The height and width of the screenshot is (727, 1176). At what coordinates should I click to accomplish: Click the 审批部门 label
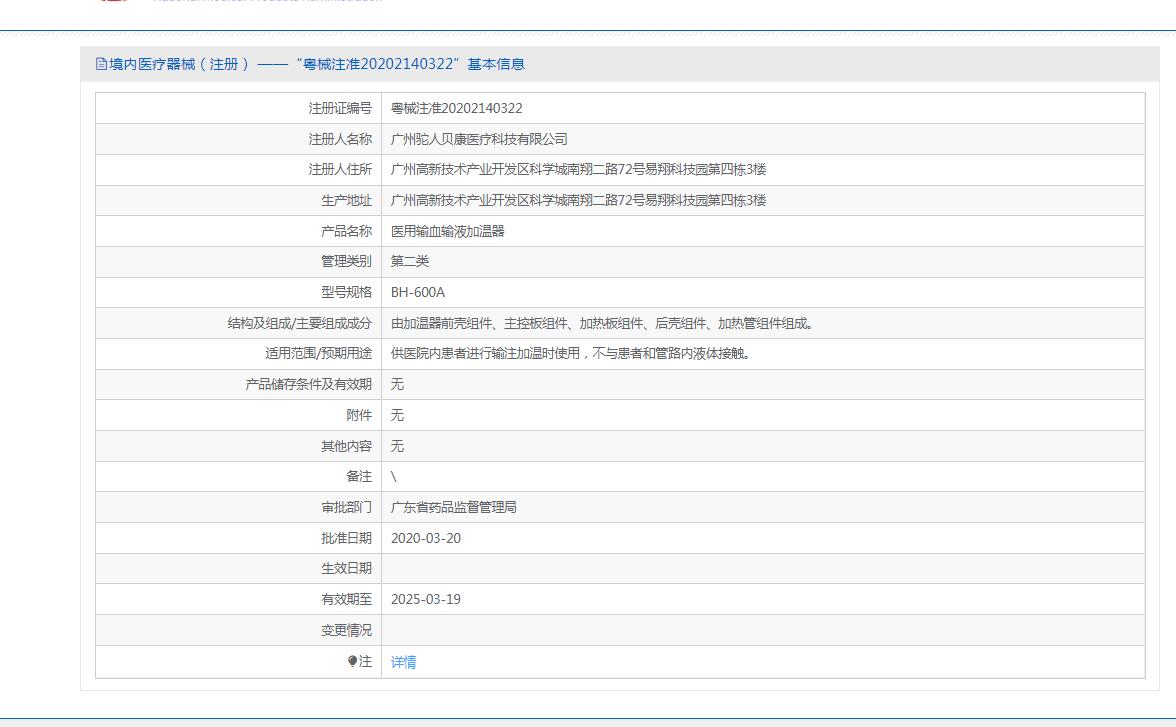point(346,507)
